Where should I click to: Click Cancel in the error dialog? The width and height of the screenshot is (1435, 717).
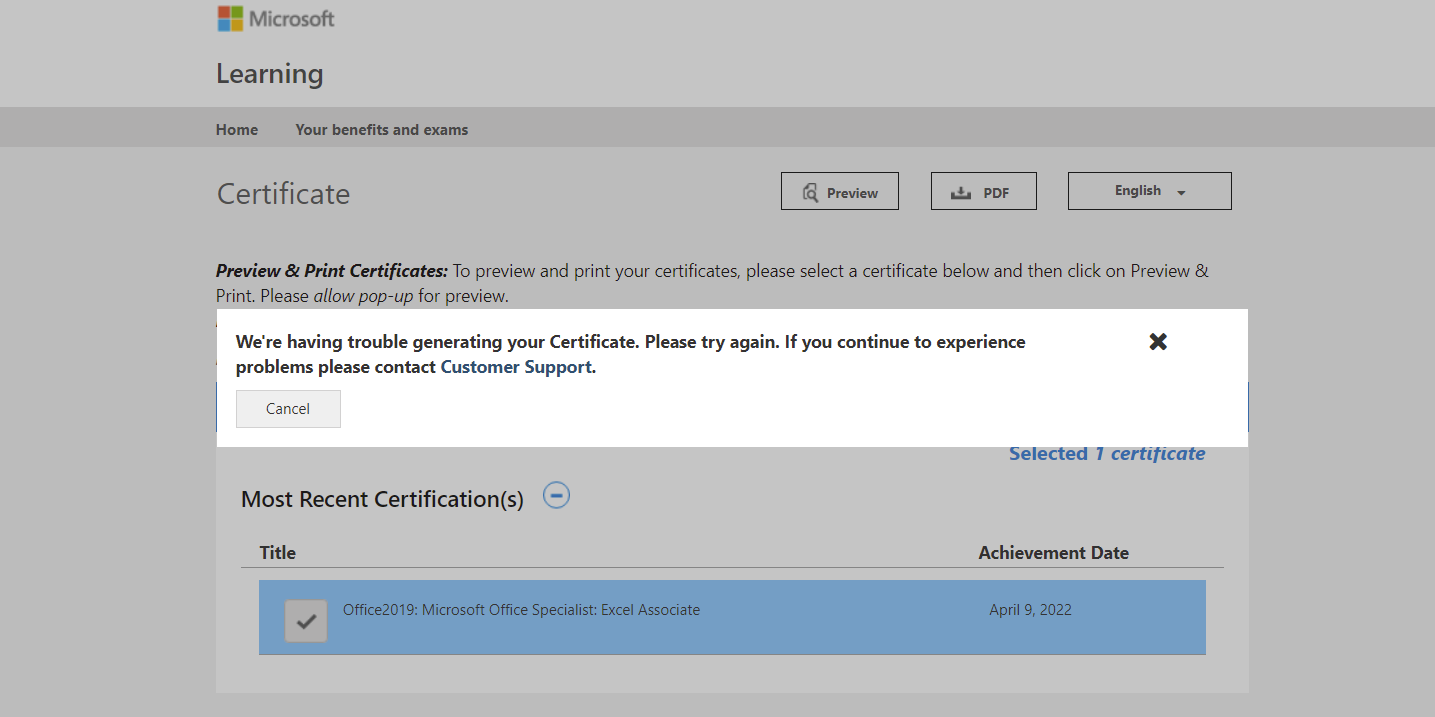(288, 409)
